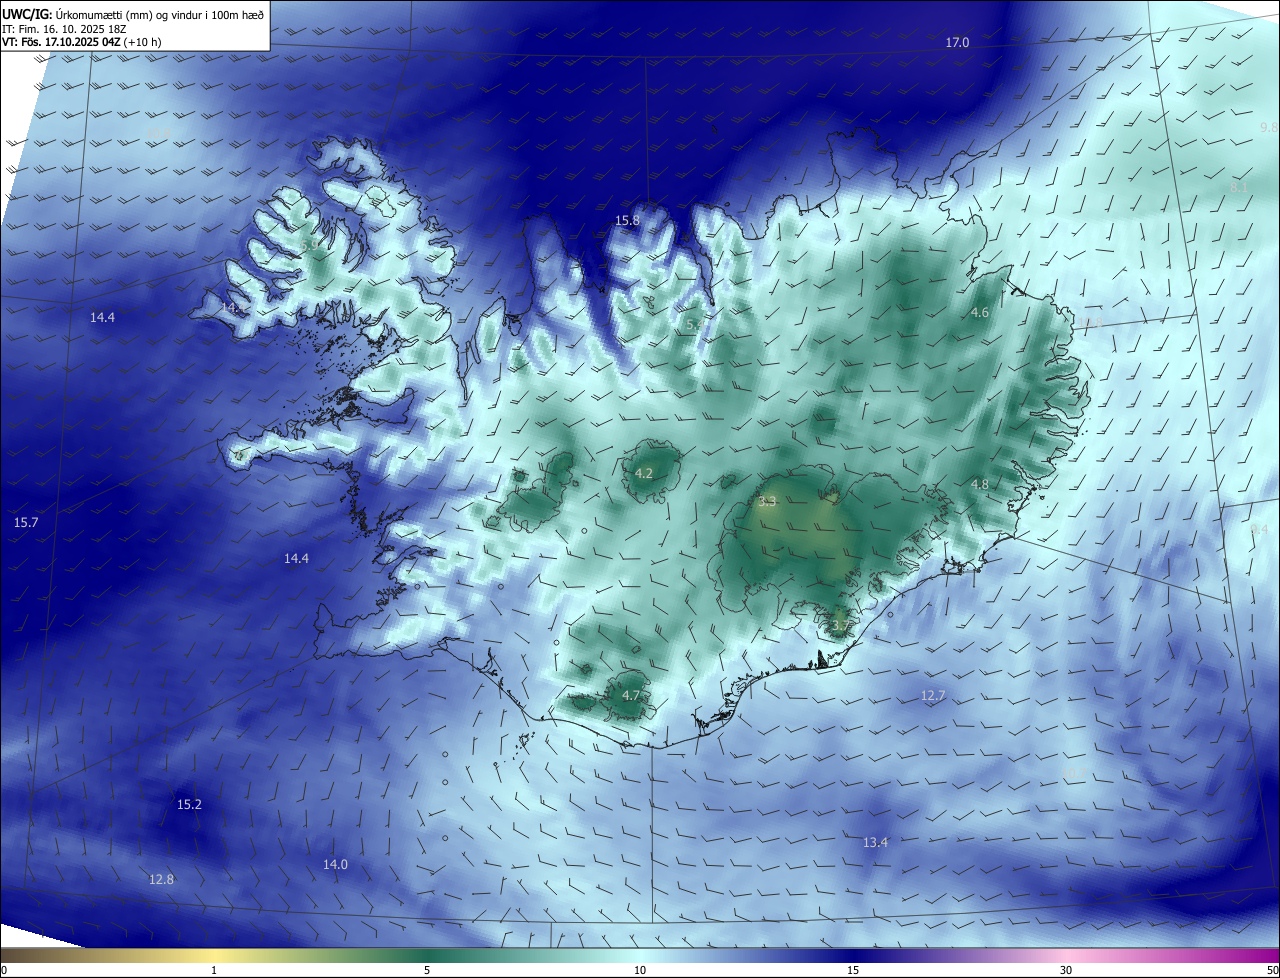Click the 3.7 value label

tap(840, 626)
